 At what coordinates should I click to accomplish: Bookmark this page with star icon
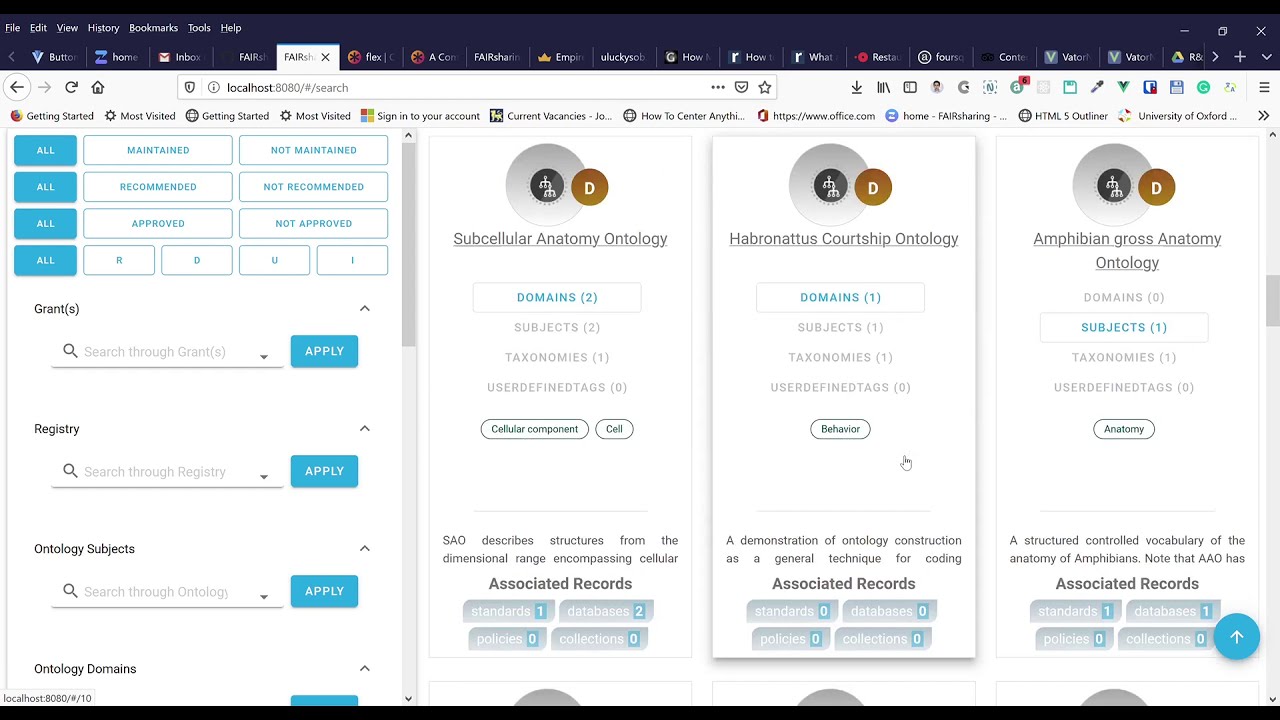765,87
